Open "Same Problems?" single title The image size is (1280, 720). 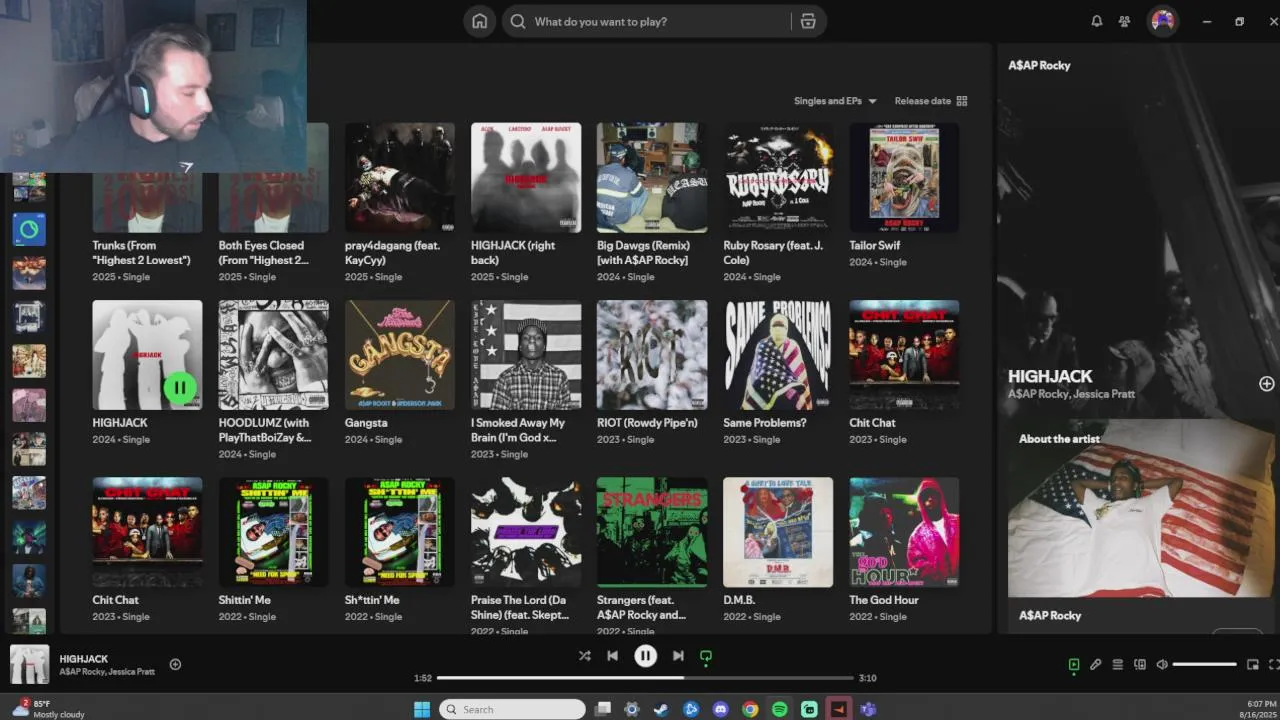pos(765,423)
